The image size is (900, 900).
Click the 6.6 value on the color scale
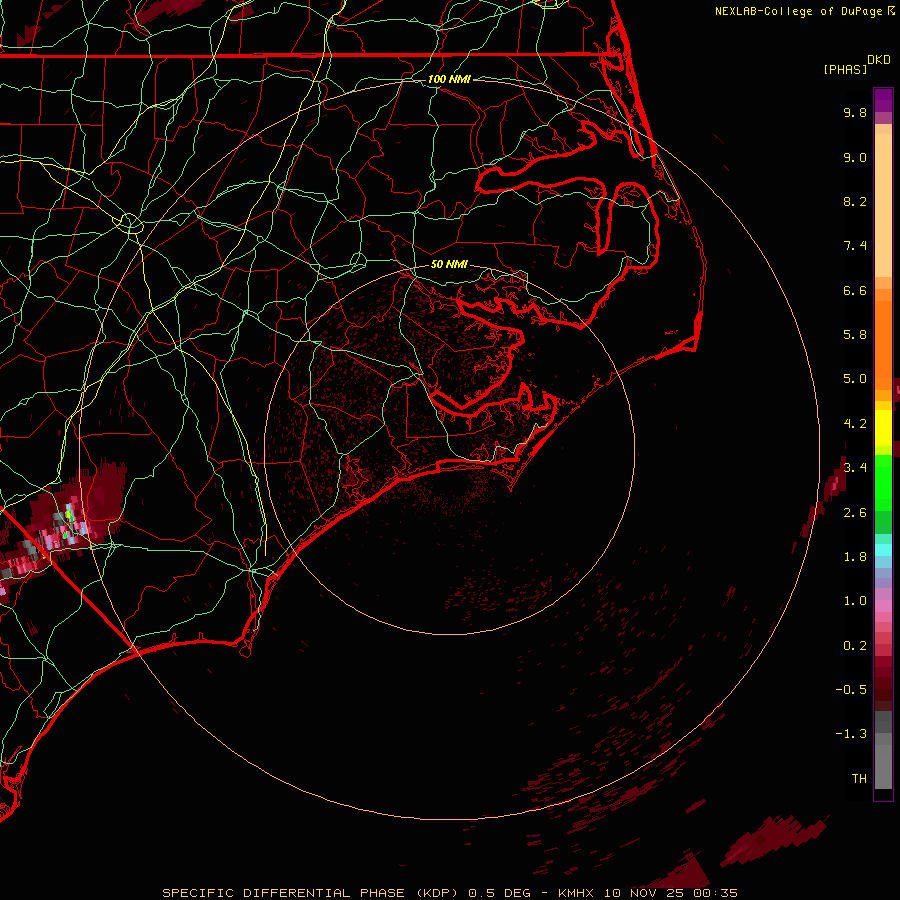tap(855, 290)
